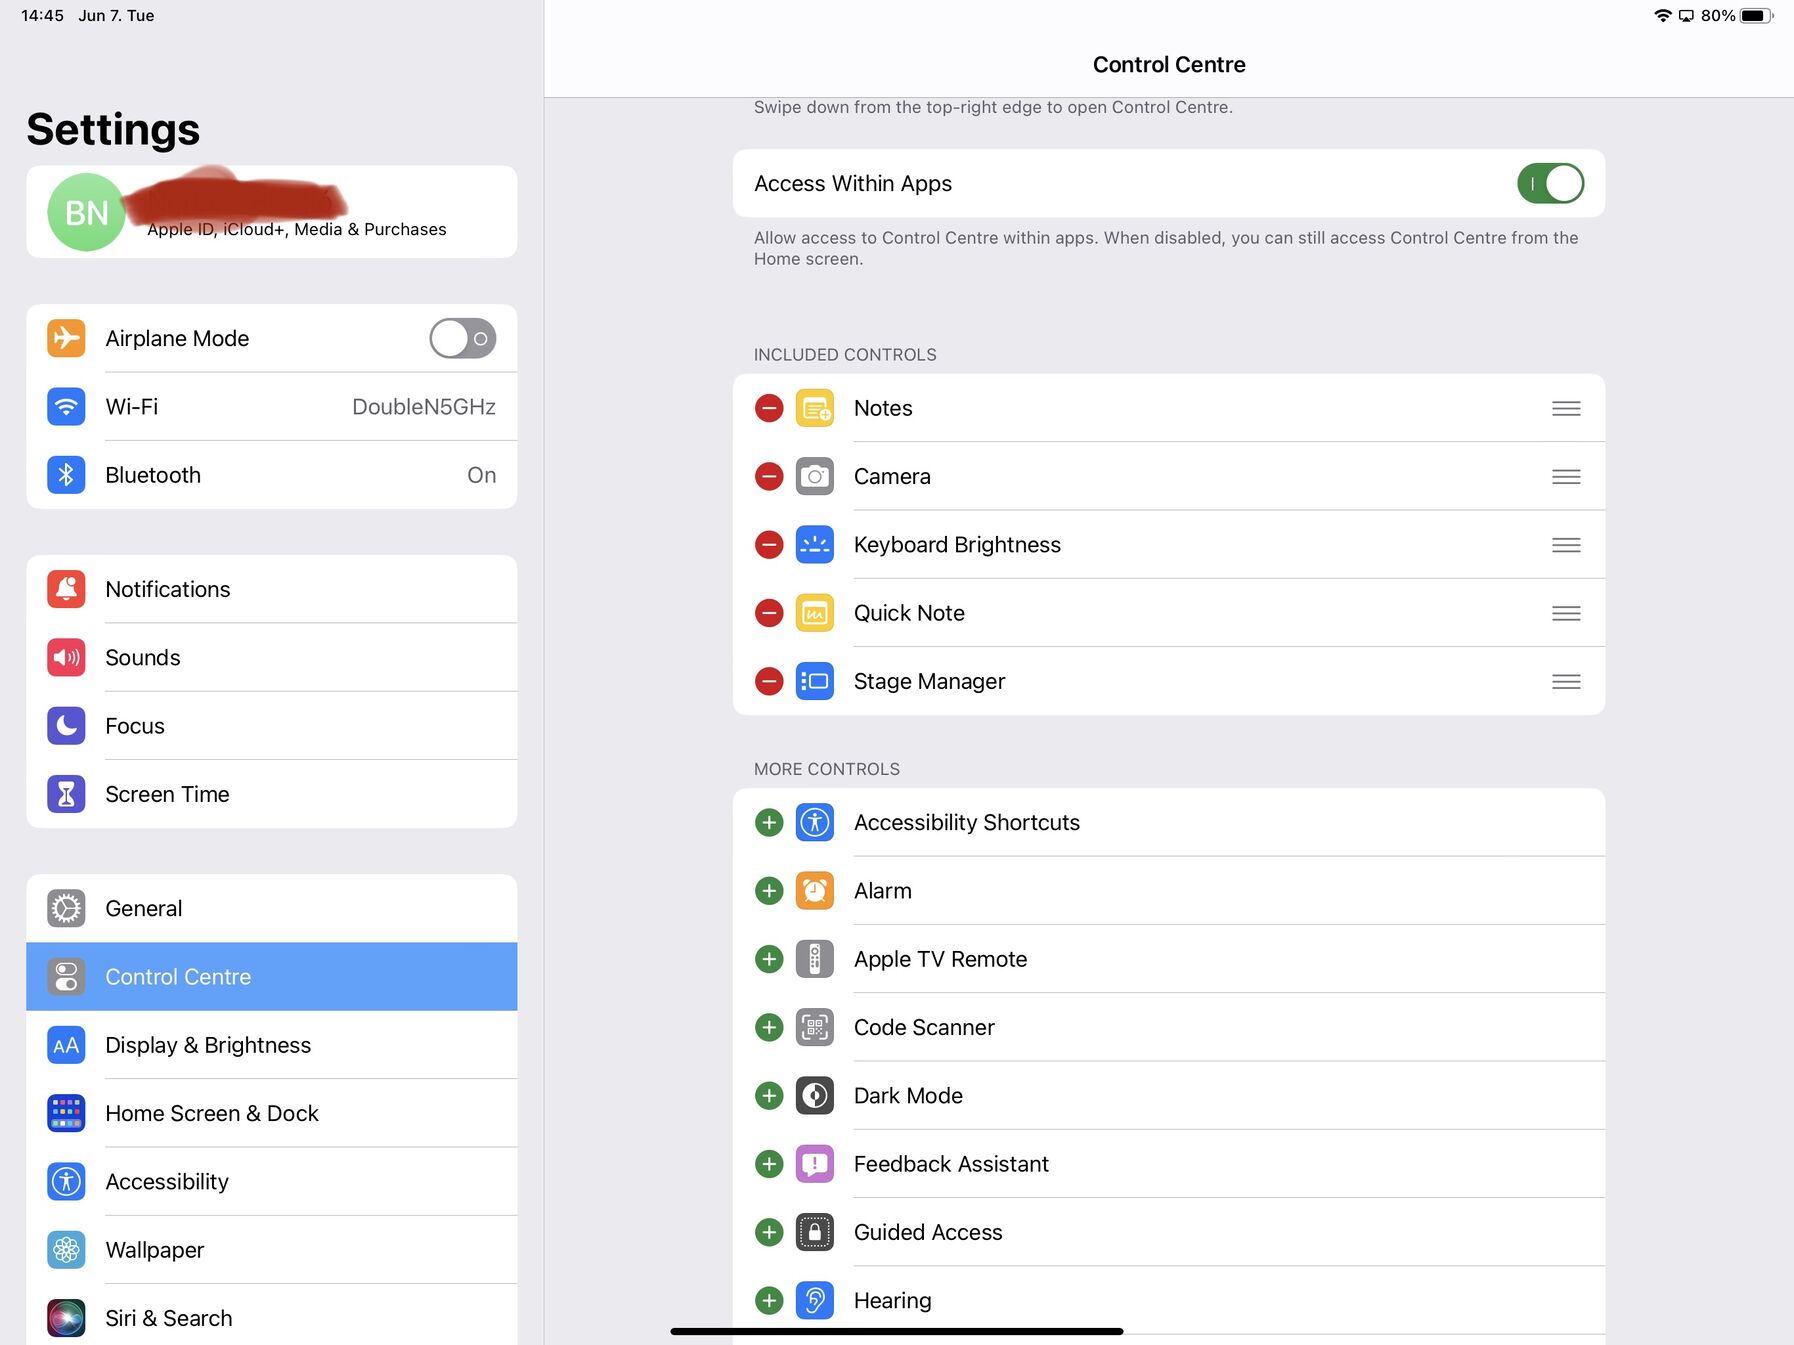Click the Display & Brightness AA icon
The image size is (1794, 1345).
point(66,1045)
